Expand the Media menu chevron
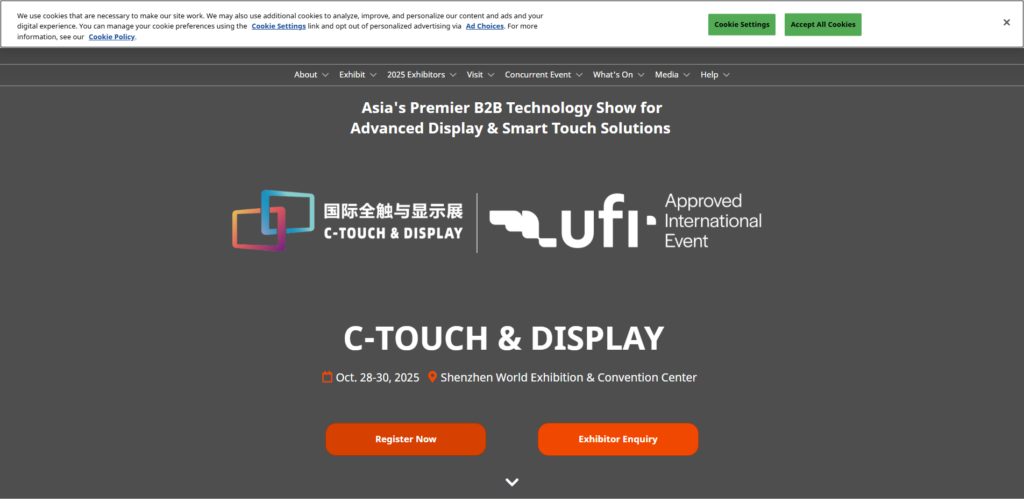This screenshot has height=502, width=1024. click(x=686, y=75)
